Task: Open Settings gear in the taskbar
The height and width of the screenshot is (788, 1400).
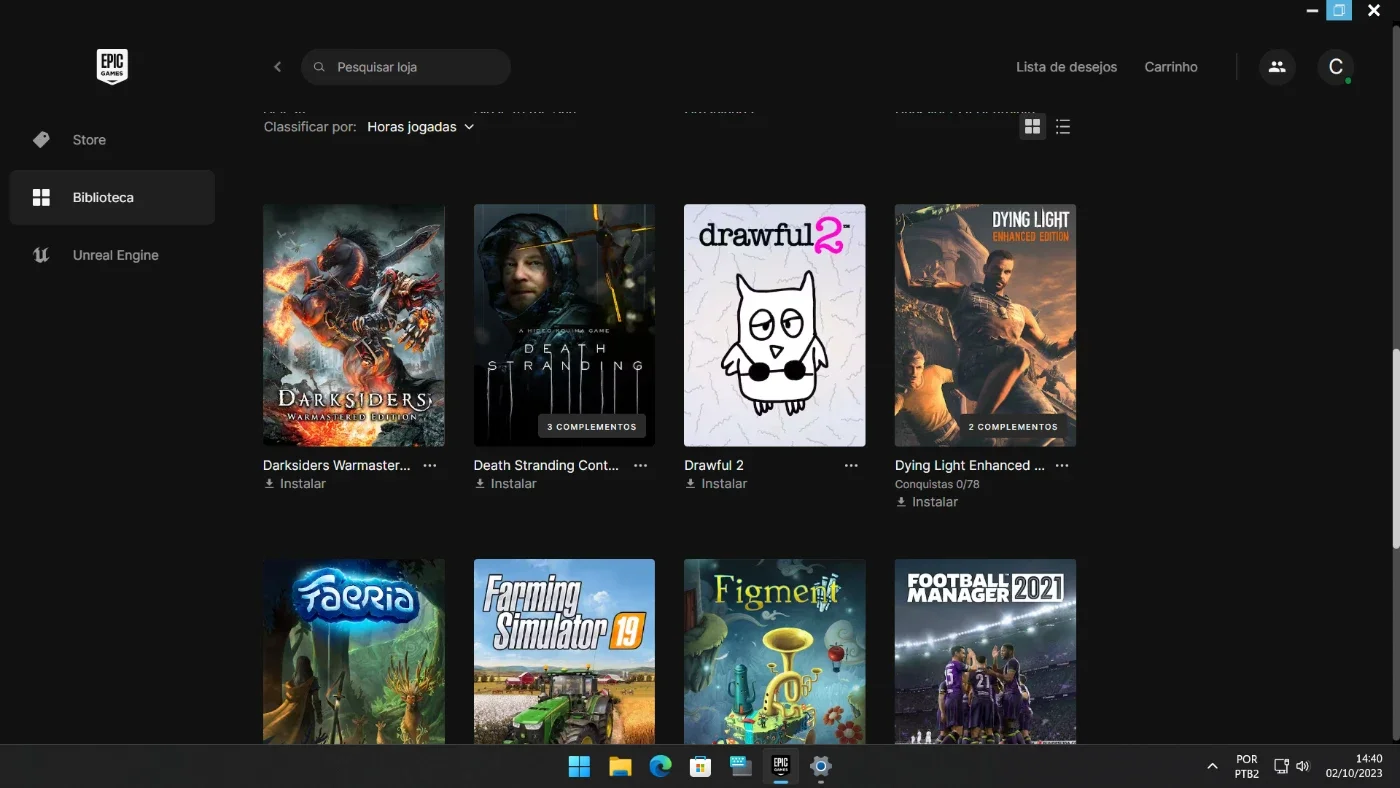Action: pos(821,767)
